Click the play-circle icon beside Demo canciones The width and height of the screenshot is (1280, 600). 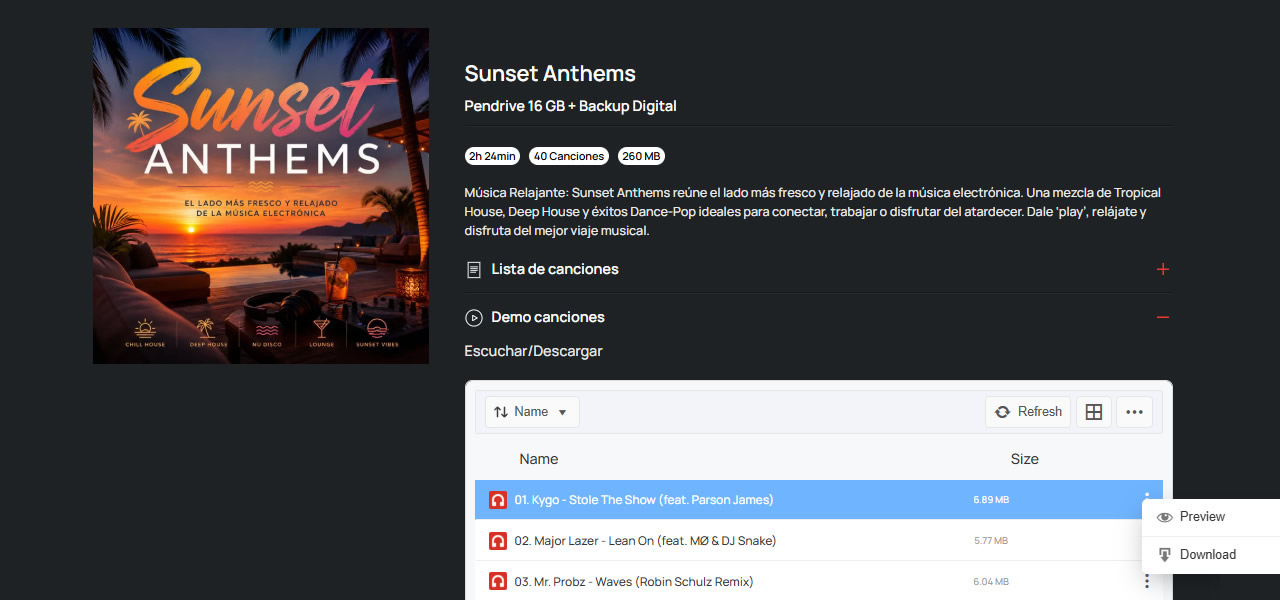tap(474, 317)
